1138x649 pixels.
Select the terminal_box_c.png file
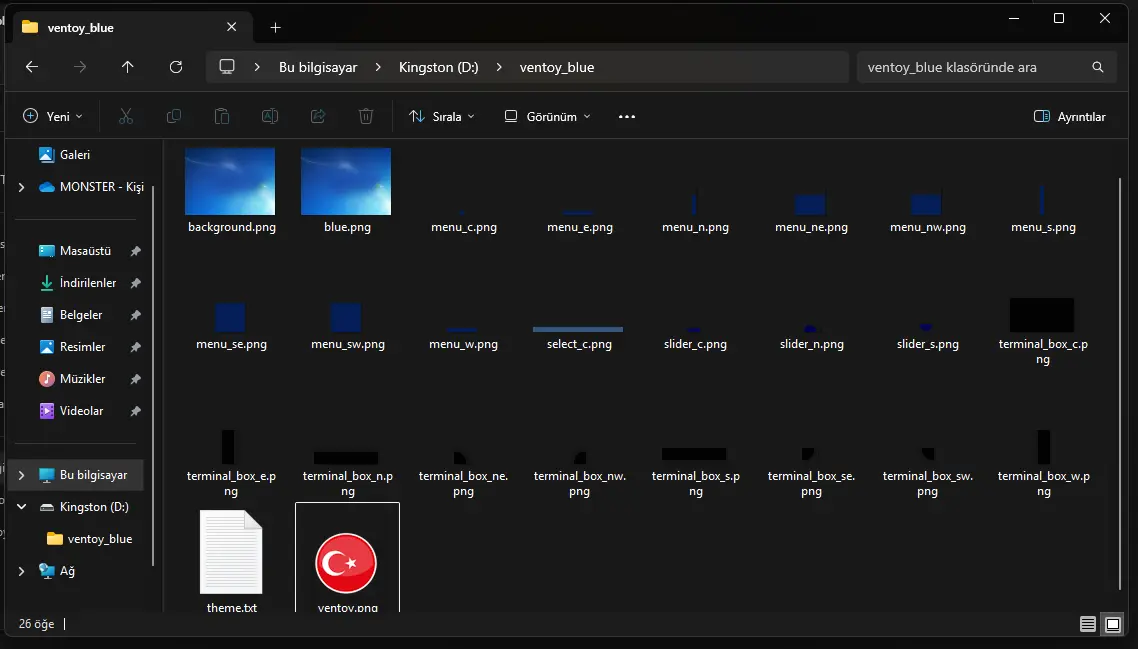click(1043, 330)
